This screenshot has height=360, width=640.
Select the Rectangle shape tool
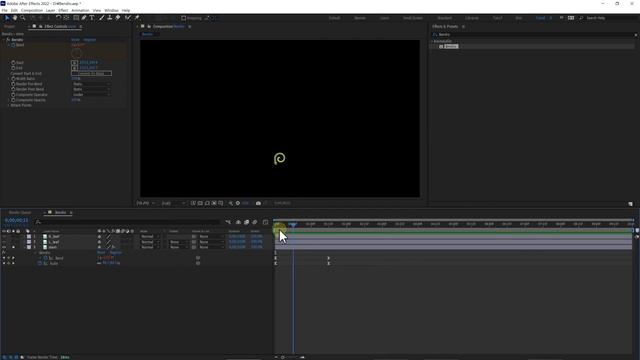tap(76, 18)
